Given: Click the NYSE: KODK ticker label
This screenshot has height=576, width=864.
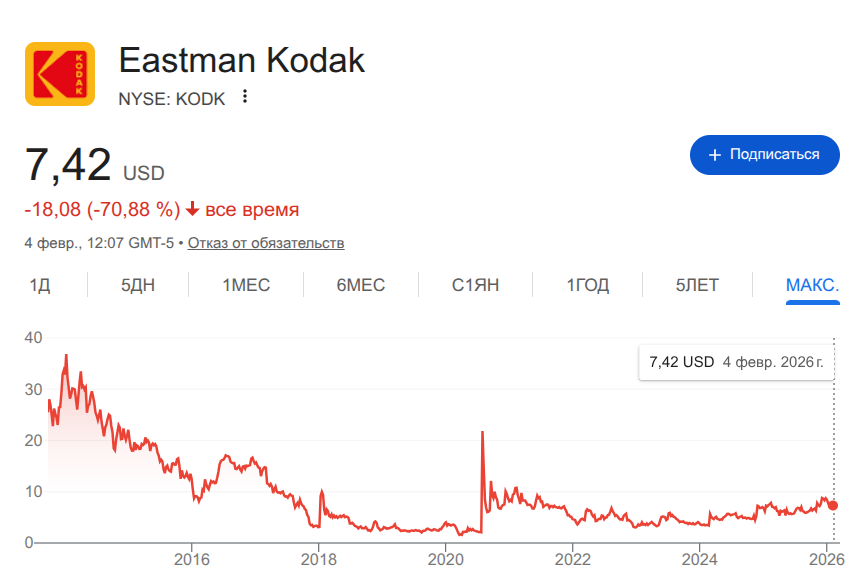Looking at the screenshot, I should 172,98.
